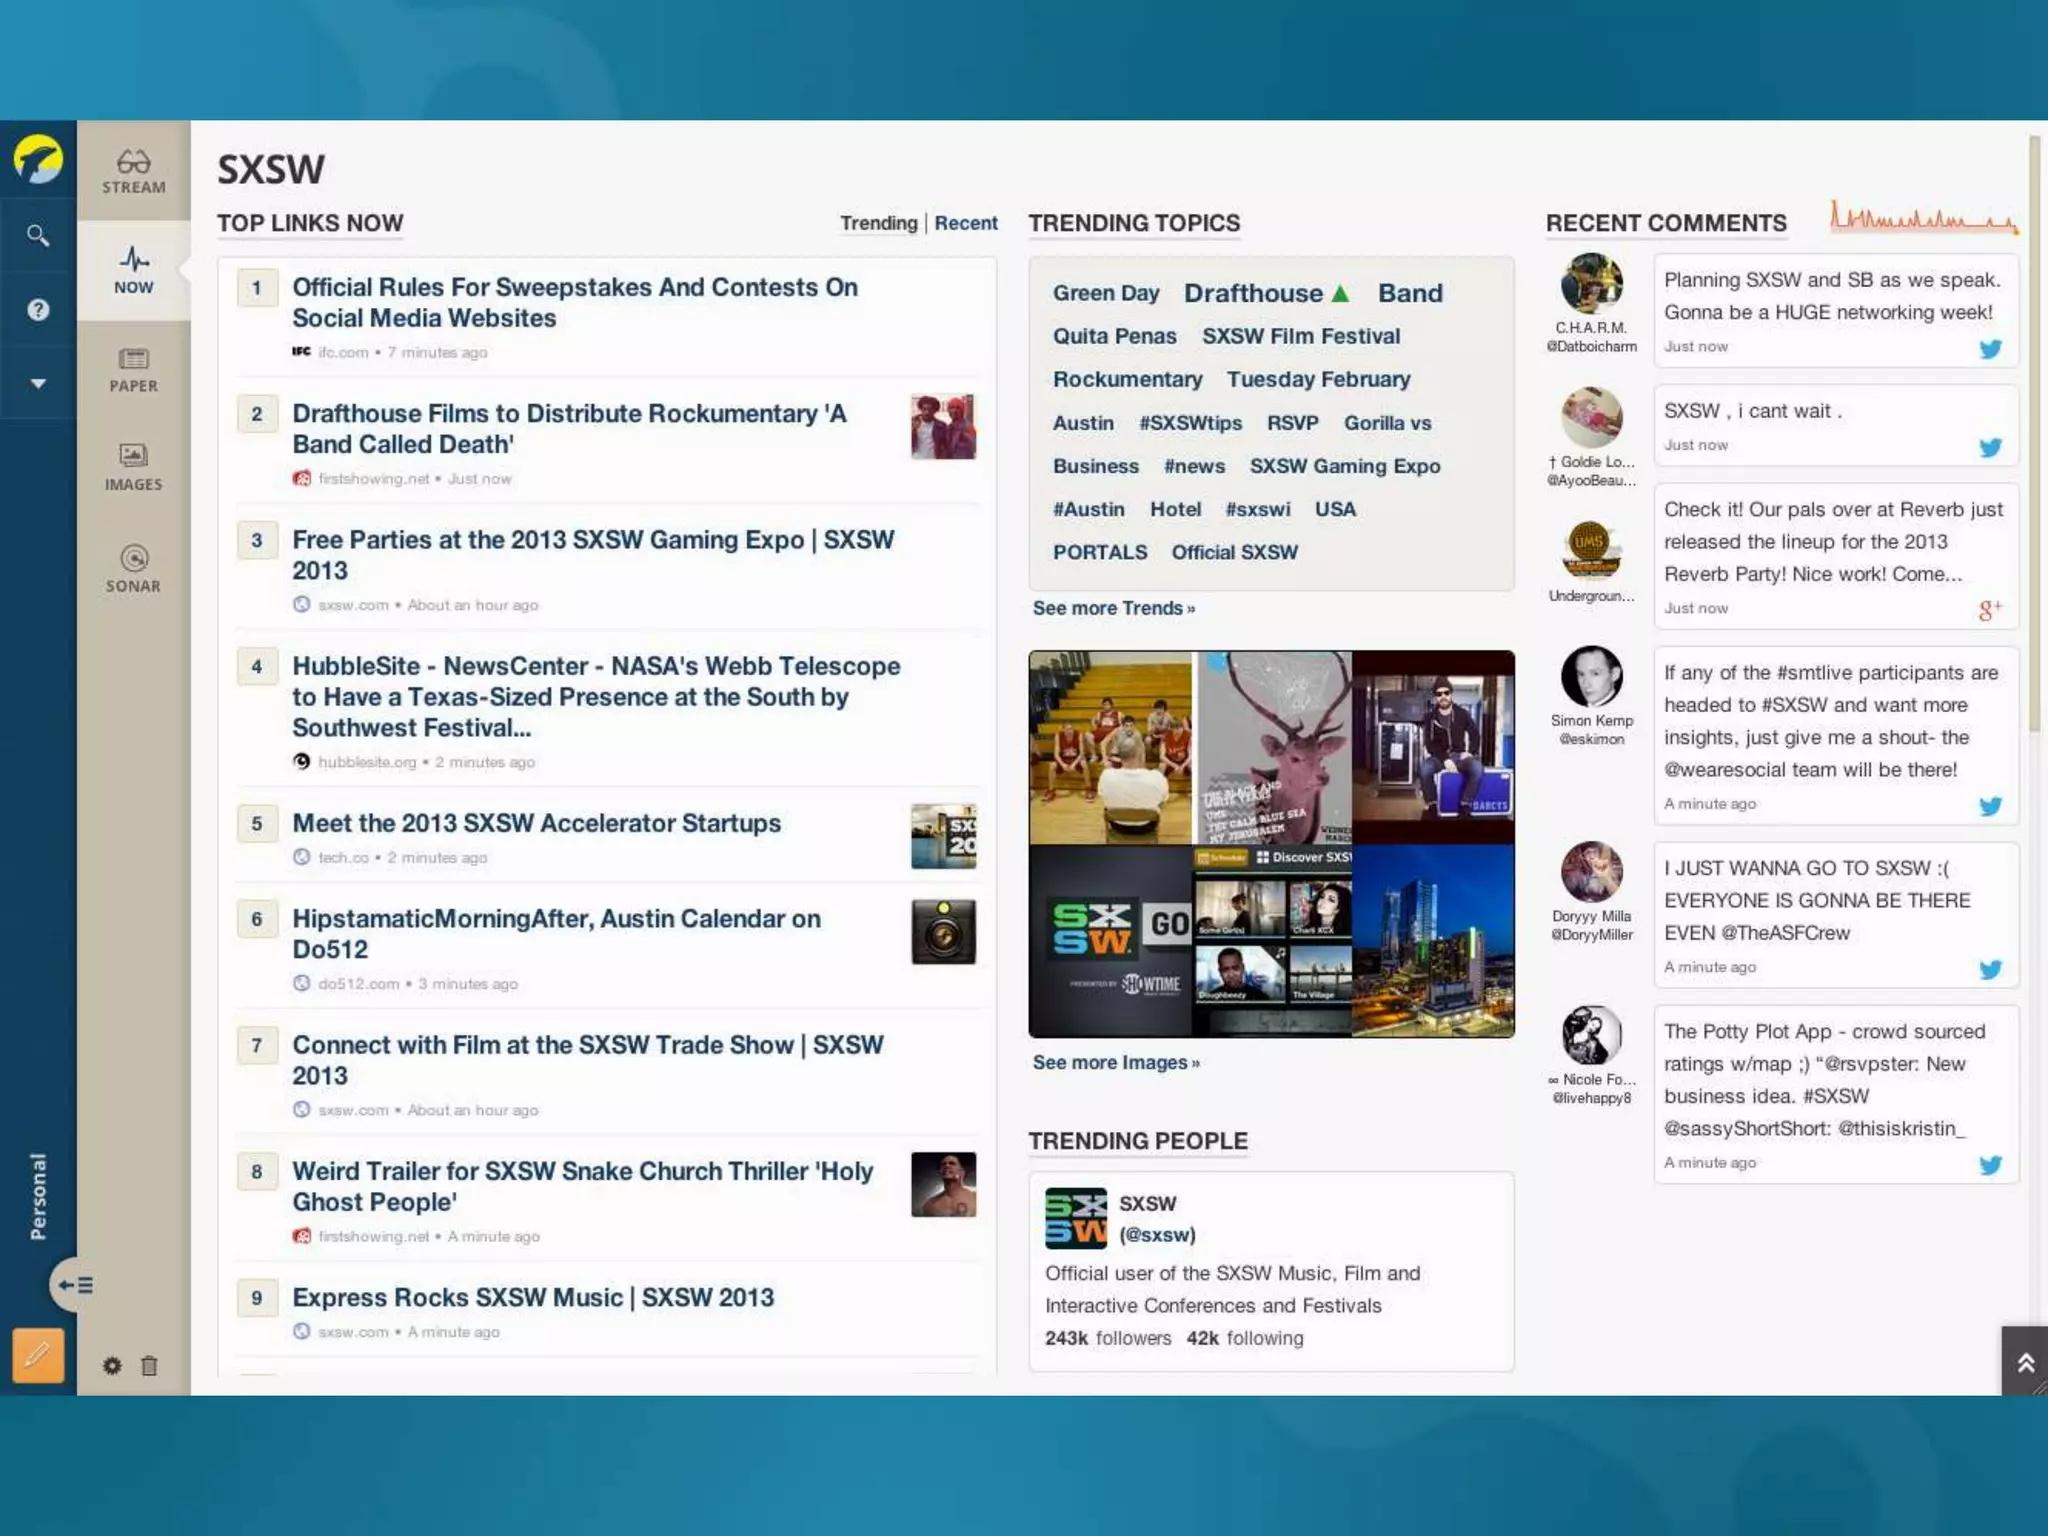Click the trash bin icon
2048x1536 pixels.
pos(149,1366)
